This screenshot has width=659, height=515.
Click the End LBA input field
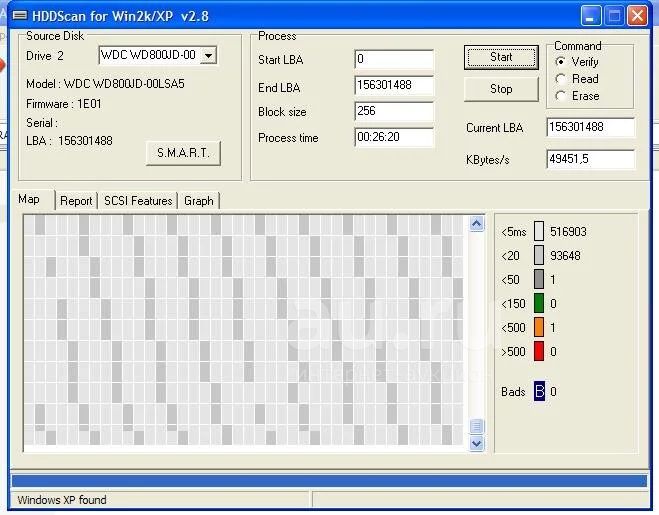click(x=394, y=85)
